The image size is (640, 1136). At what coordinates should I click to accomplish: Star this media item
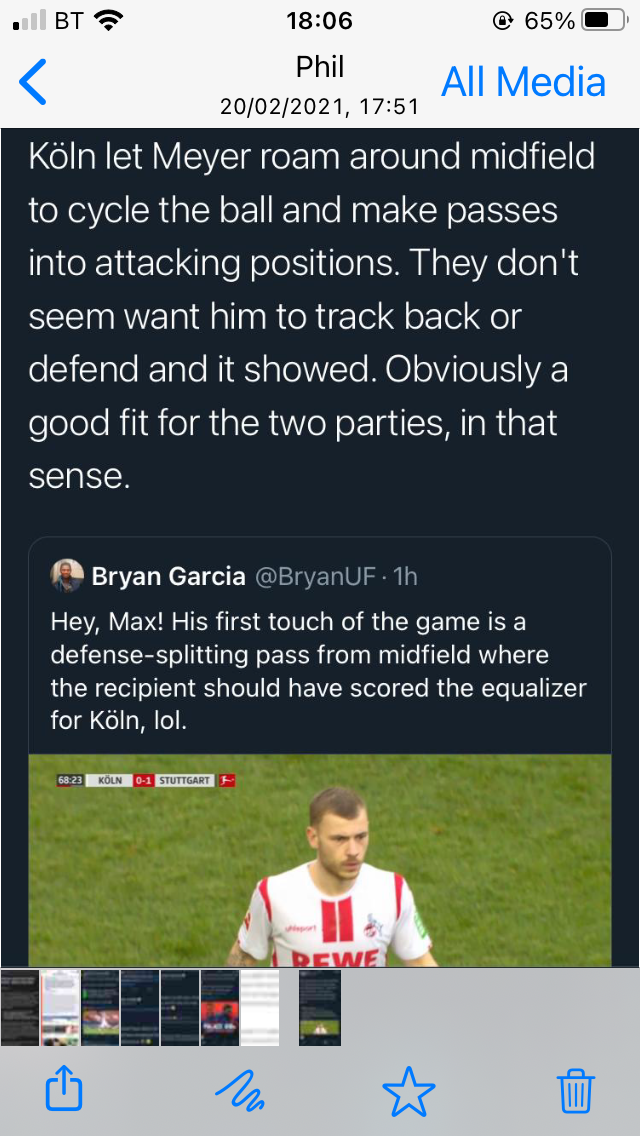[409, 1088]
